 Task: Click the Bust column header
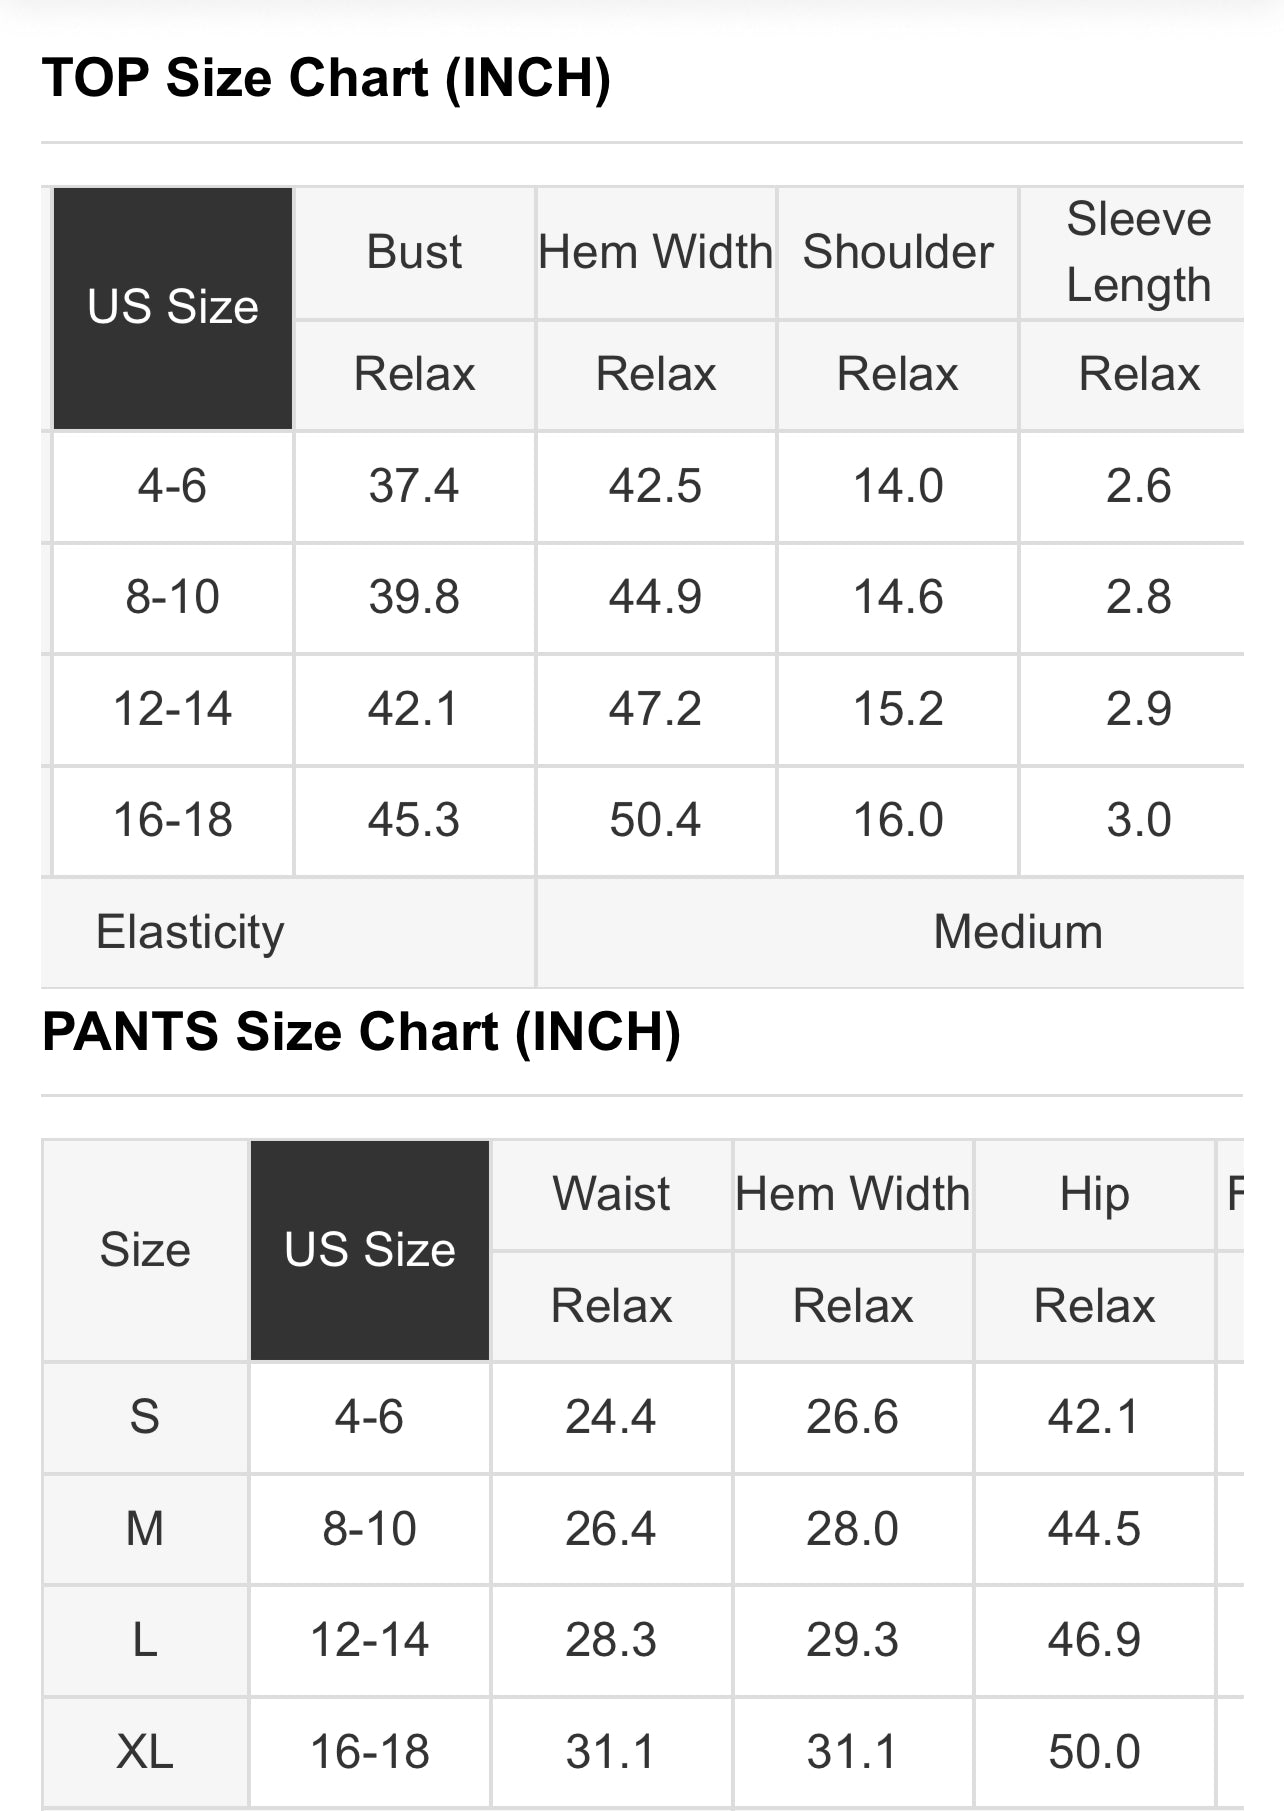pyautogui.click(x=414, y=252)
